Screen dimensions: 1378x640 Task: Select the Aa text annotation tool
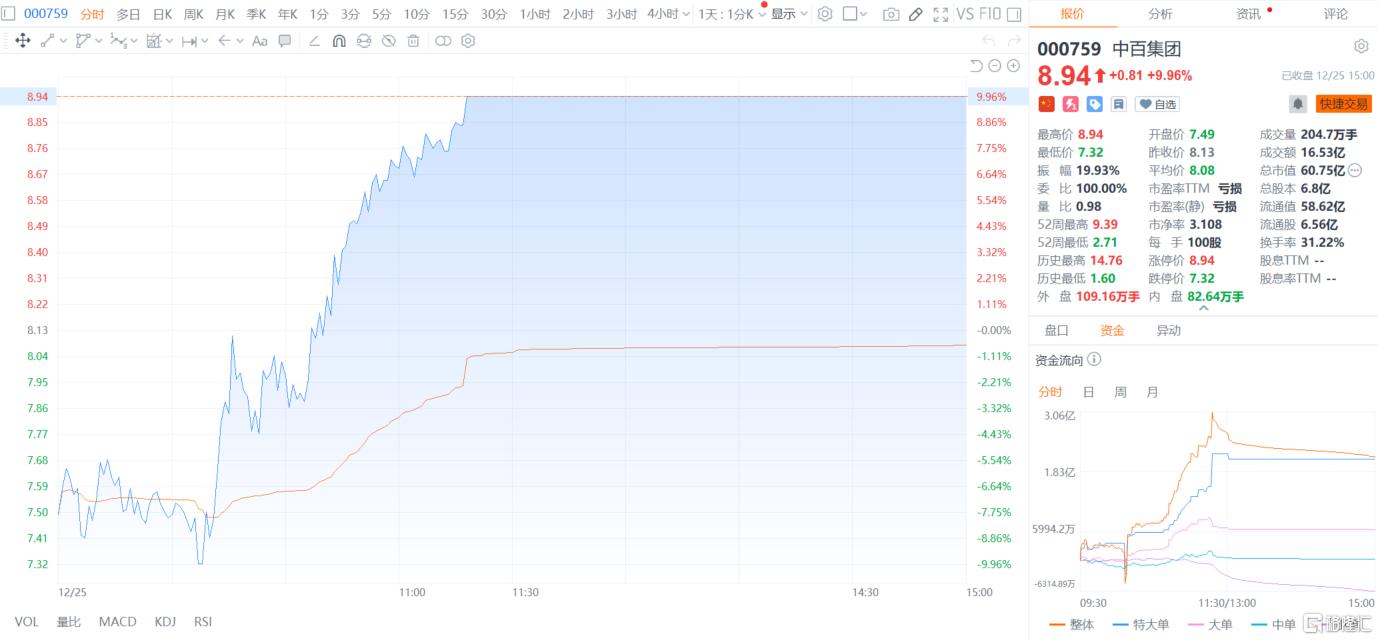click(x=260, y=41)
